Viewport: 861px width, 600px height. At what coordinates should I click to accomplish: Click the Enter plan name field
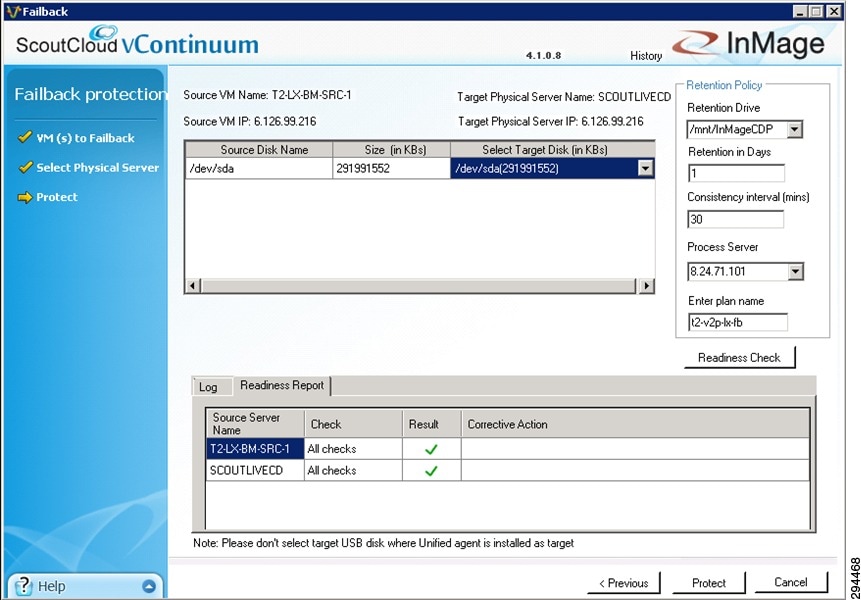tap(737, 322)
